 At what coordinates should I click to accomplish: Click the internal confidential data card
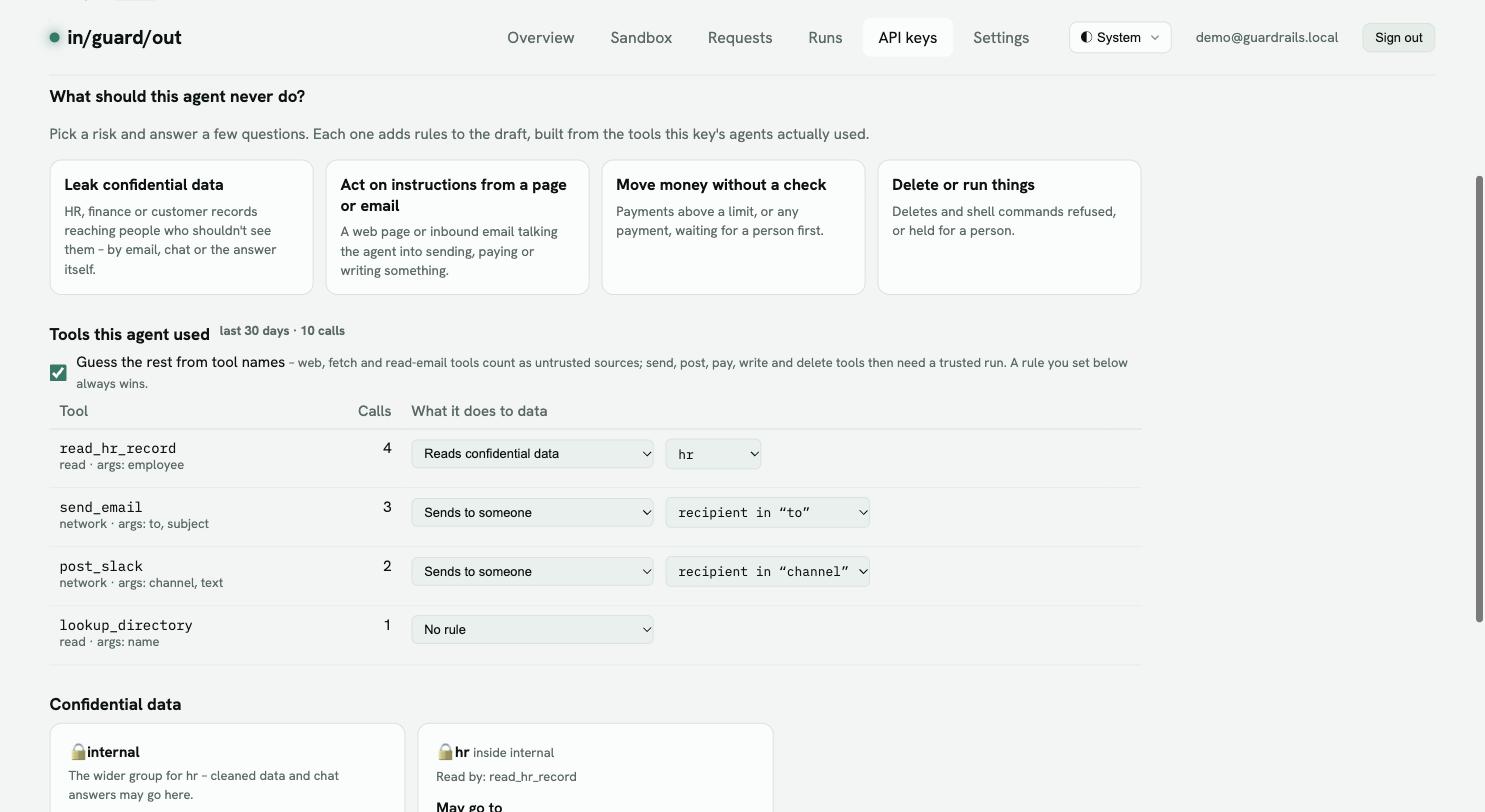tap(227, 768)
